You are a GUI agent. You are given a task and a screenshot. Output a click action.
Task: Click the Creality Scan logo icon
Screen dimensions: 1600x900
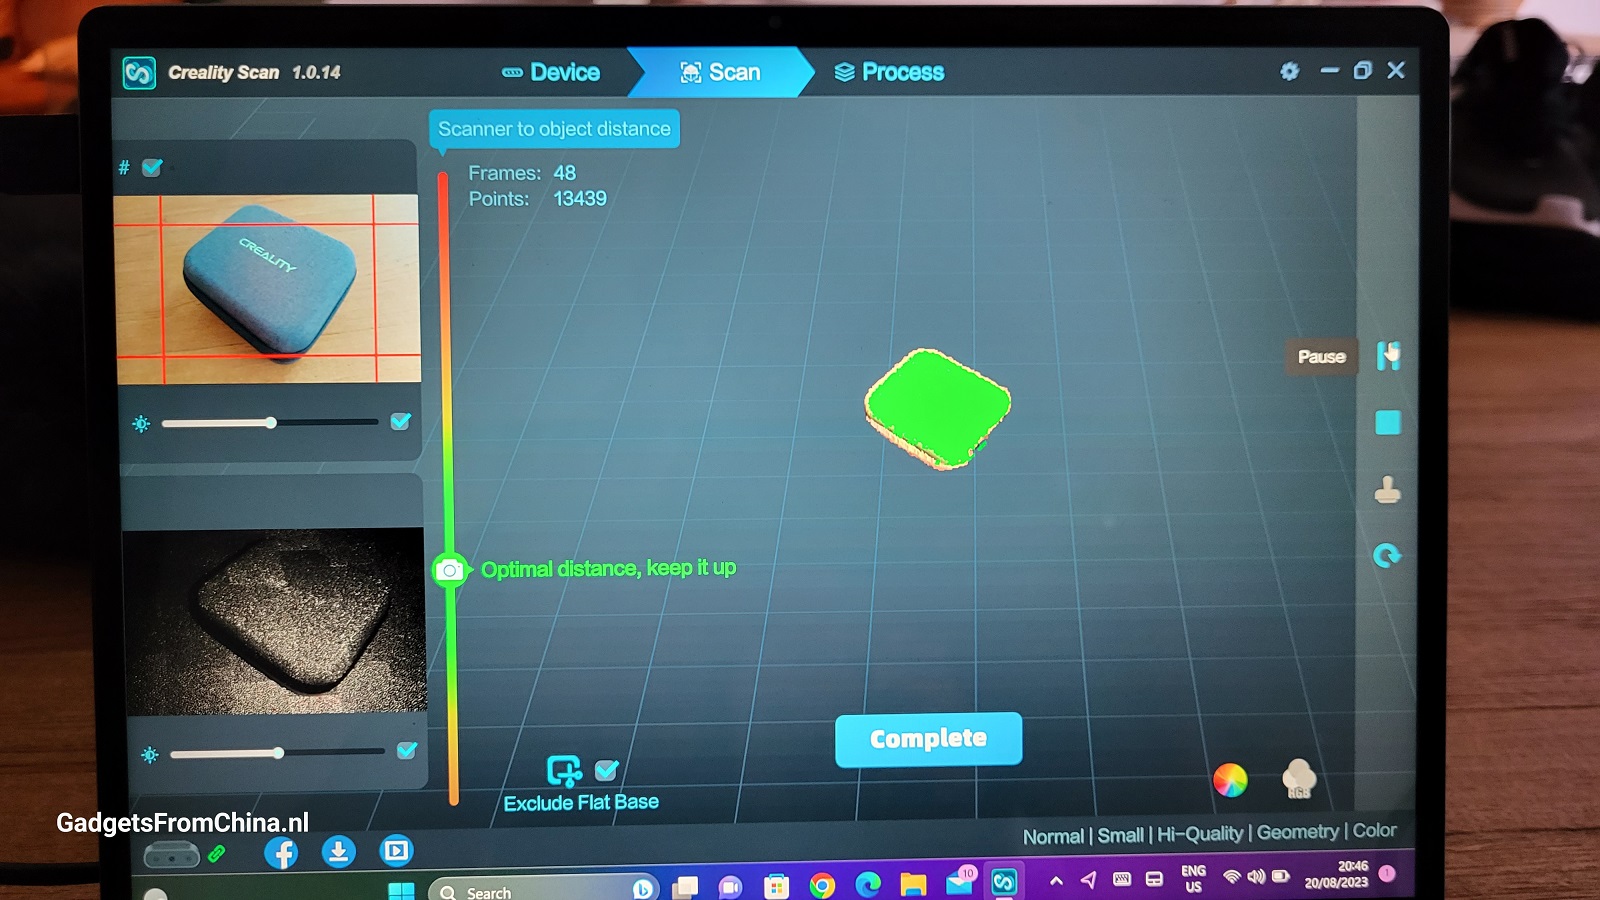point(139,72)
